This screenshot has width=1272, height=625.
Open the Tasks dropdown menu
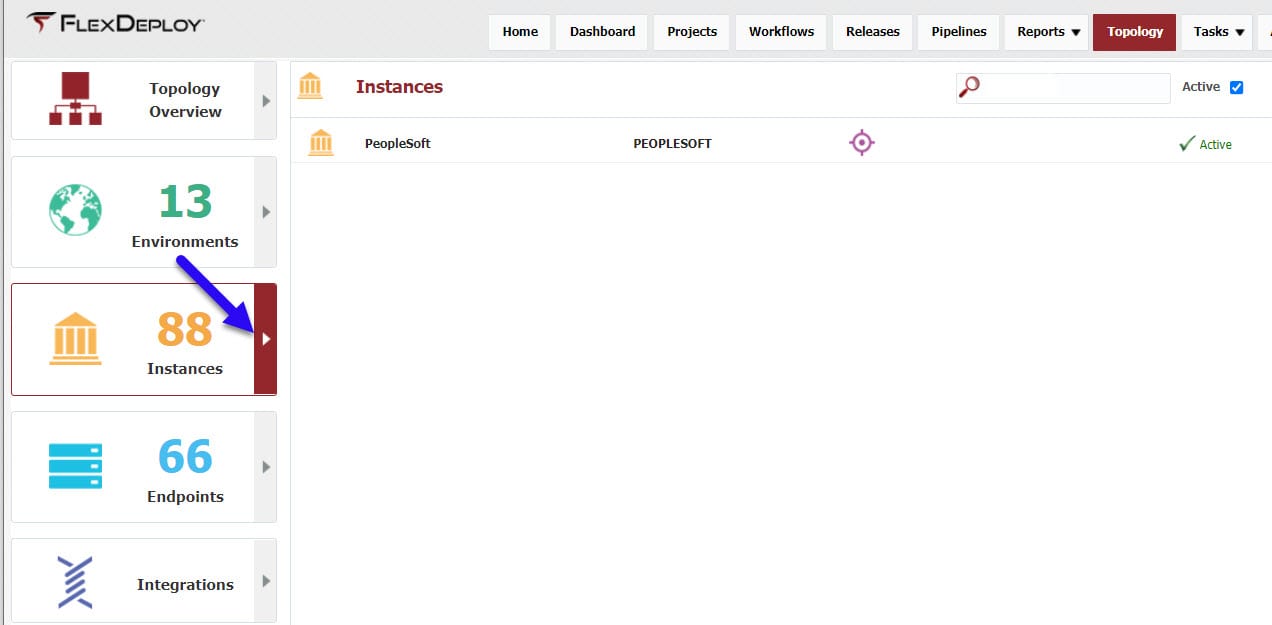coord(1218,32)
